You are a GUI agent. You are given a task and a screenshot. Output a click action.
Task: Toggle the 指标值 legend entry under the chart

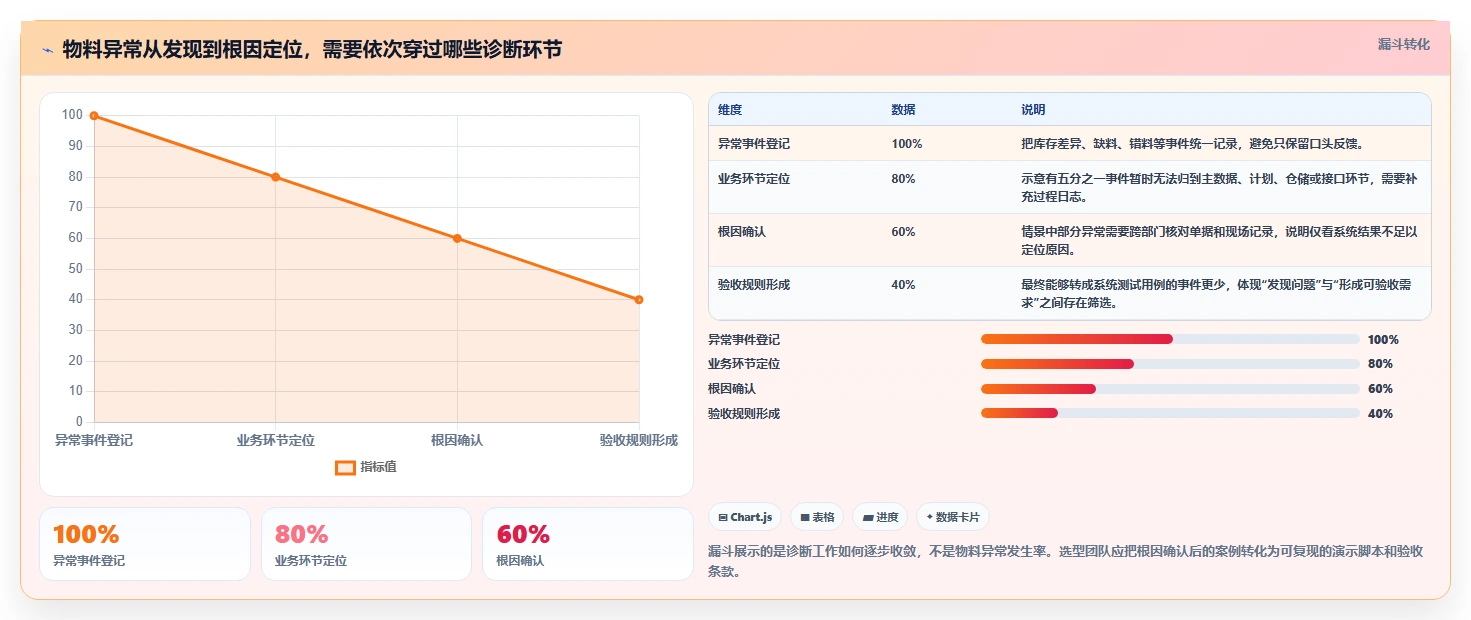pyautogui.click(x=366, y=467)
